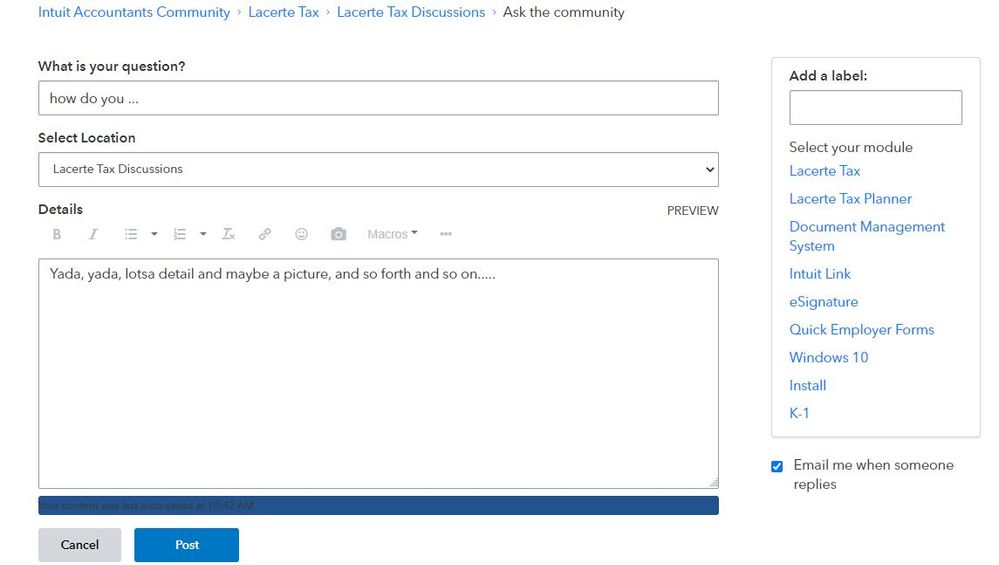The image size is (999, 565).
Task: Open the emoji picker
Action: click(301, 234)
